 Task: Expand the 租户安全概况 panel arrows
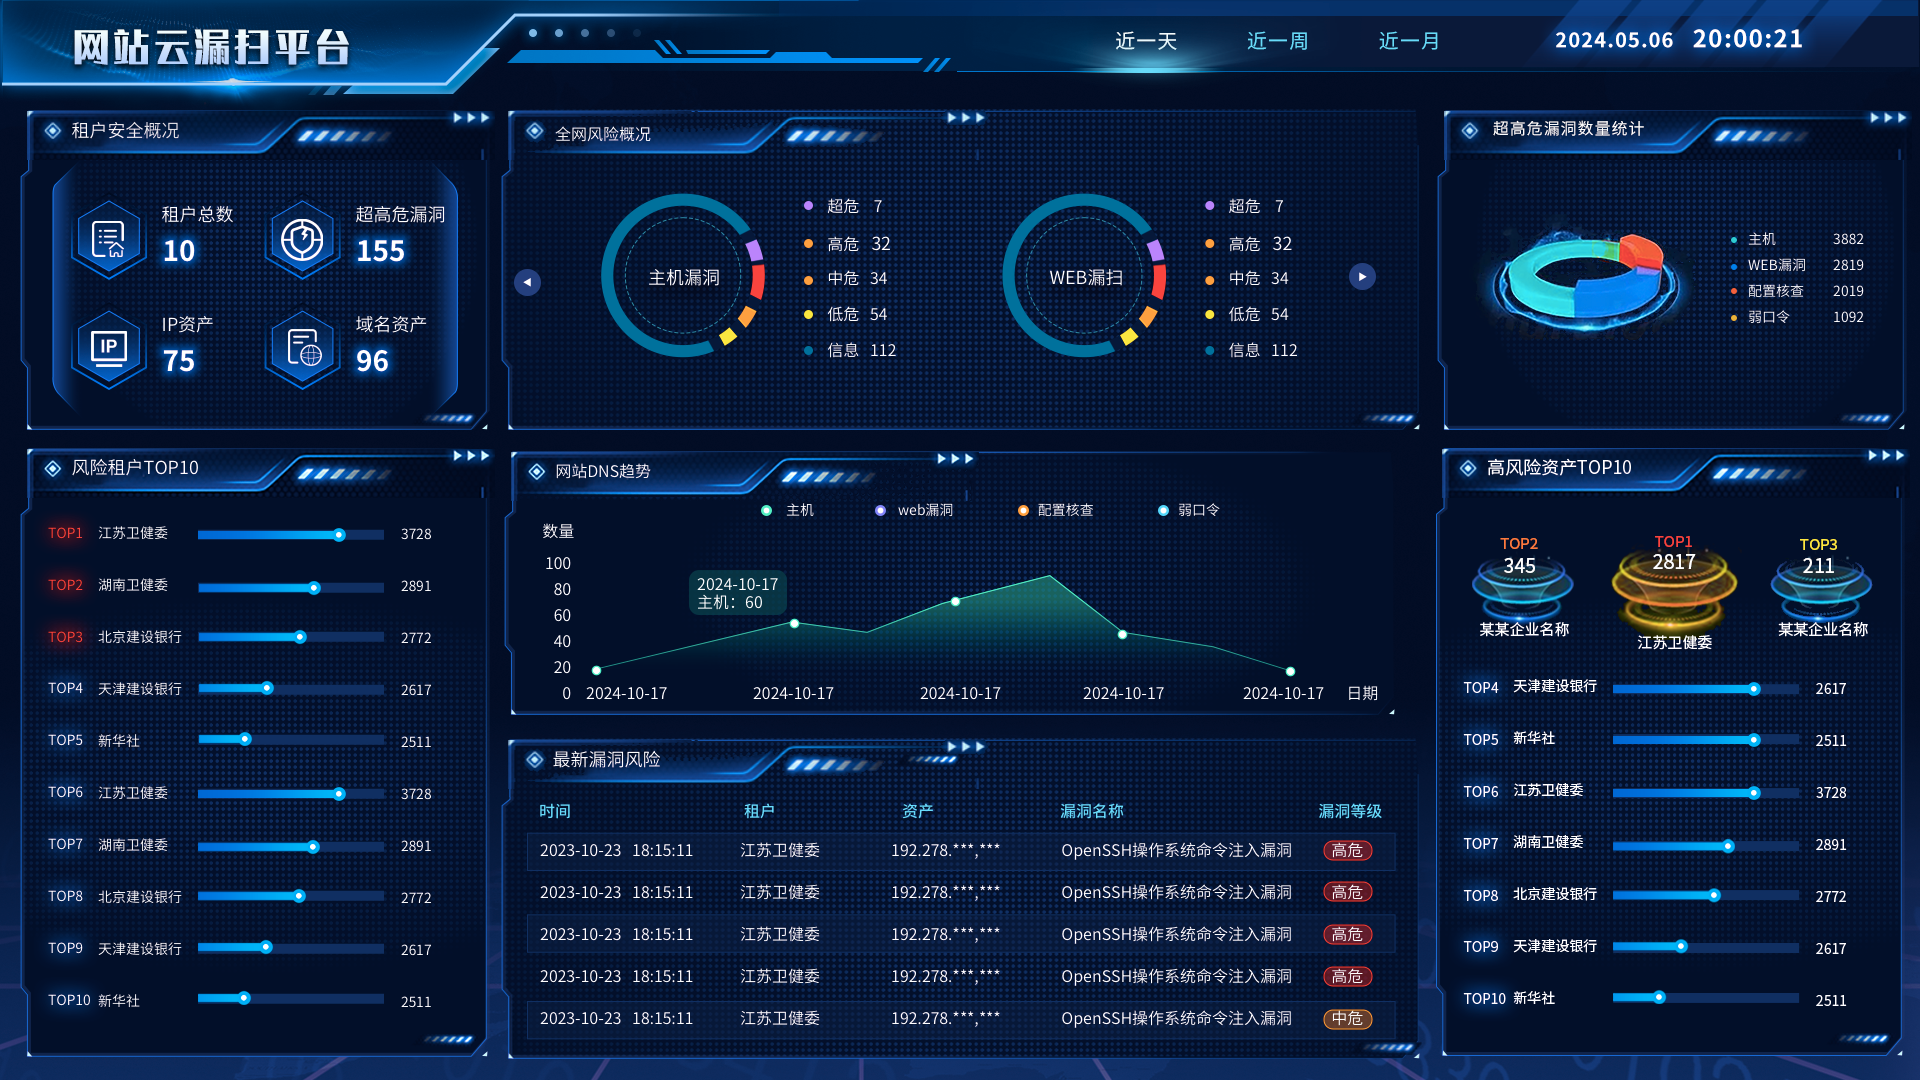pyautogui.click(x=471, y=118)
